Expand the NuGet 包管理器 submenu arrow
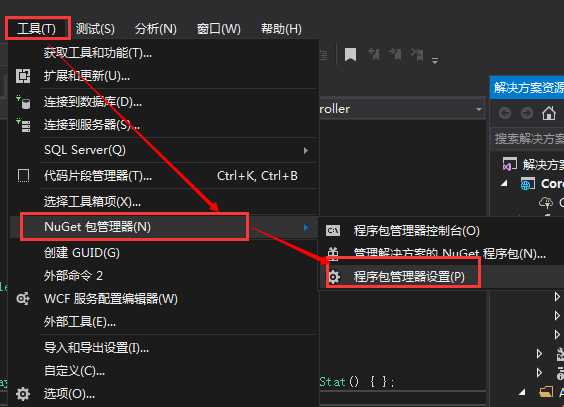The width and height of the screenshot is (564, 407). click(x=306, y=227)
